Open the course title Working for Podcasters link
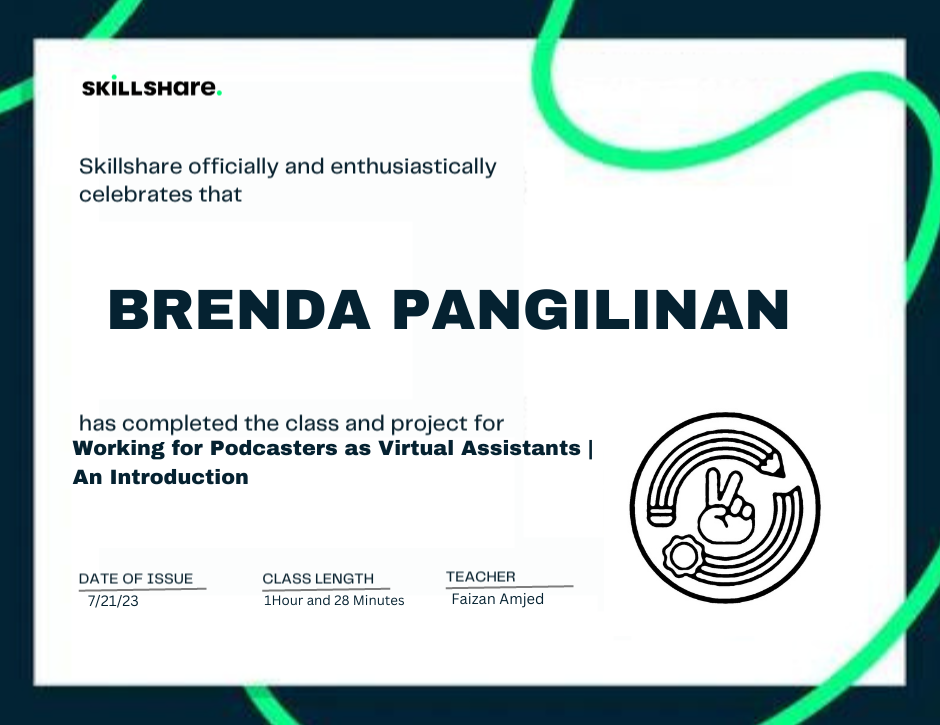 tap(332, 450)
